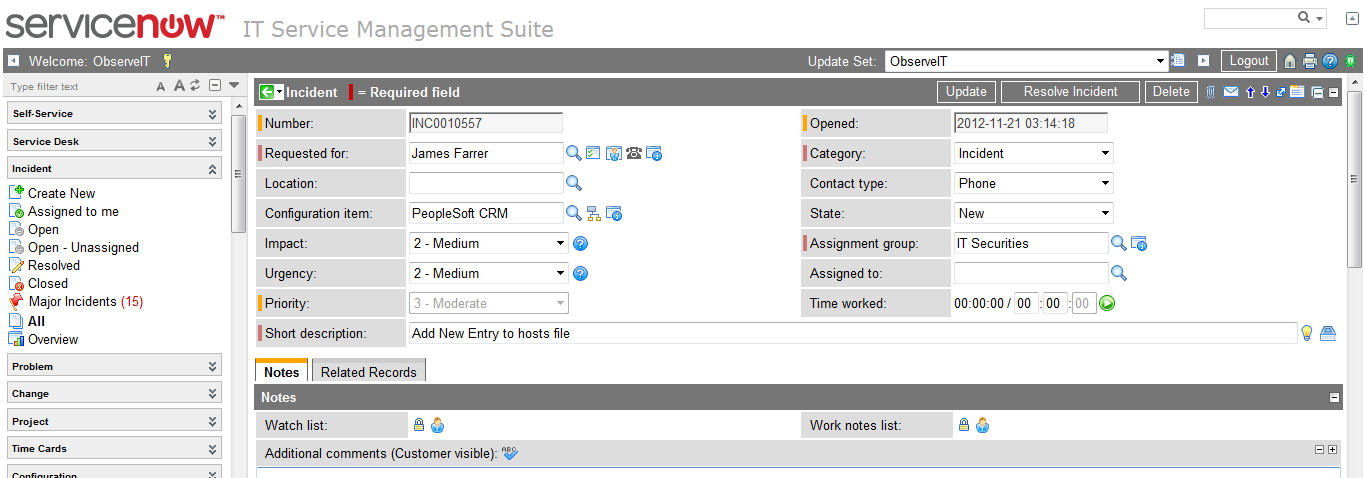Click the attachment paperclip icon
This screenshot has width=1365, height=478.
pos(1210,92)
